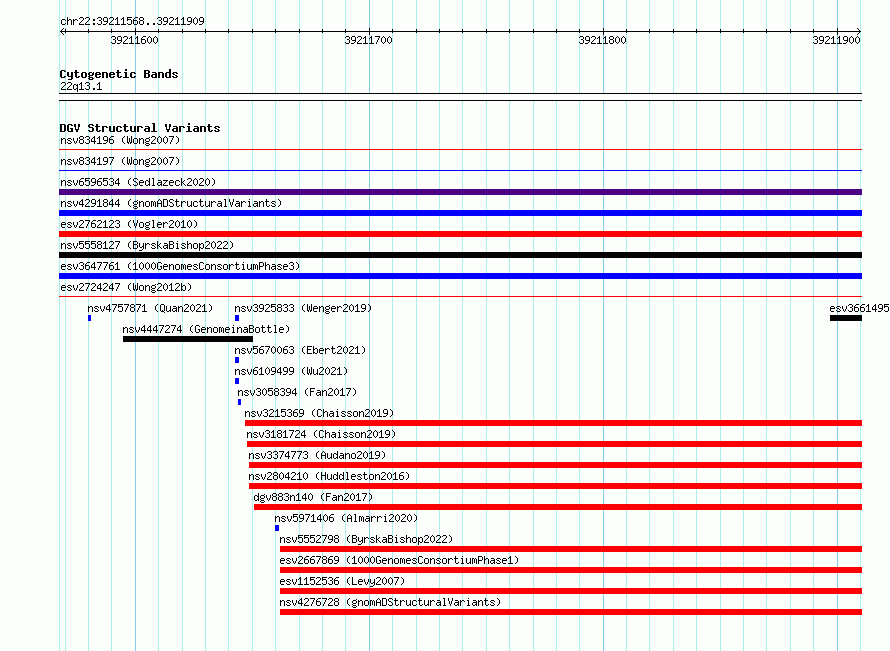Image resolution: width=890 pixels, height=651 pixels.
Task: Select the nsv3181724 (Chaisson2019) red bar
Action: click(555, 444)
